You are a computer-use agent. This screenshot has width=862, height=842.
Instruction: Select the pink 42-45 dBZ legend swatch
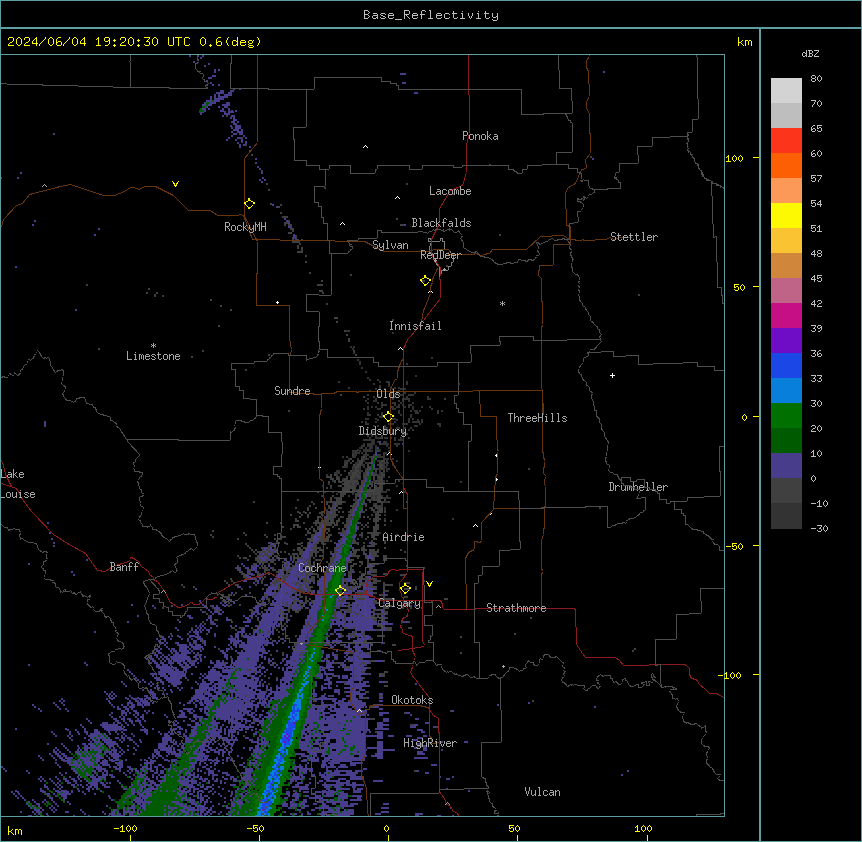(x=786, y=291)
